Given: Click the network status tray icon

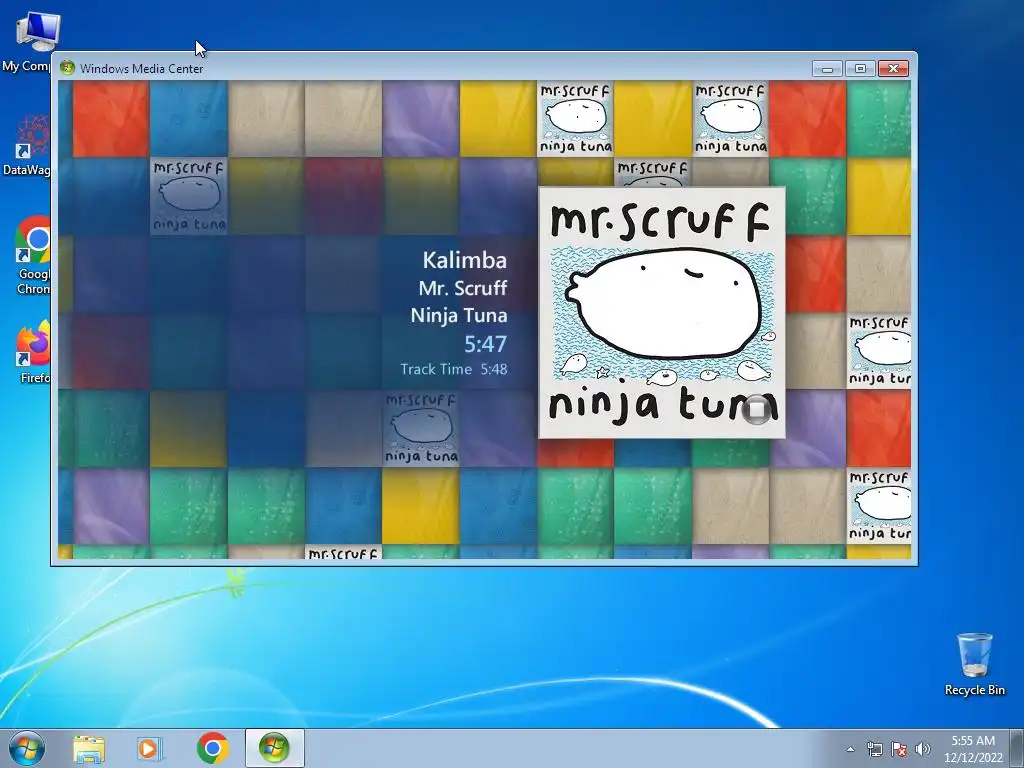Looking at the screenshot, I should (874, 749).
